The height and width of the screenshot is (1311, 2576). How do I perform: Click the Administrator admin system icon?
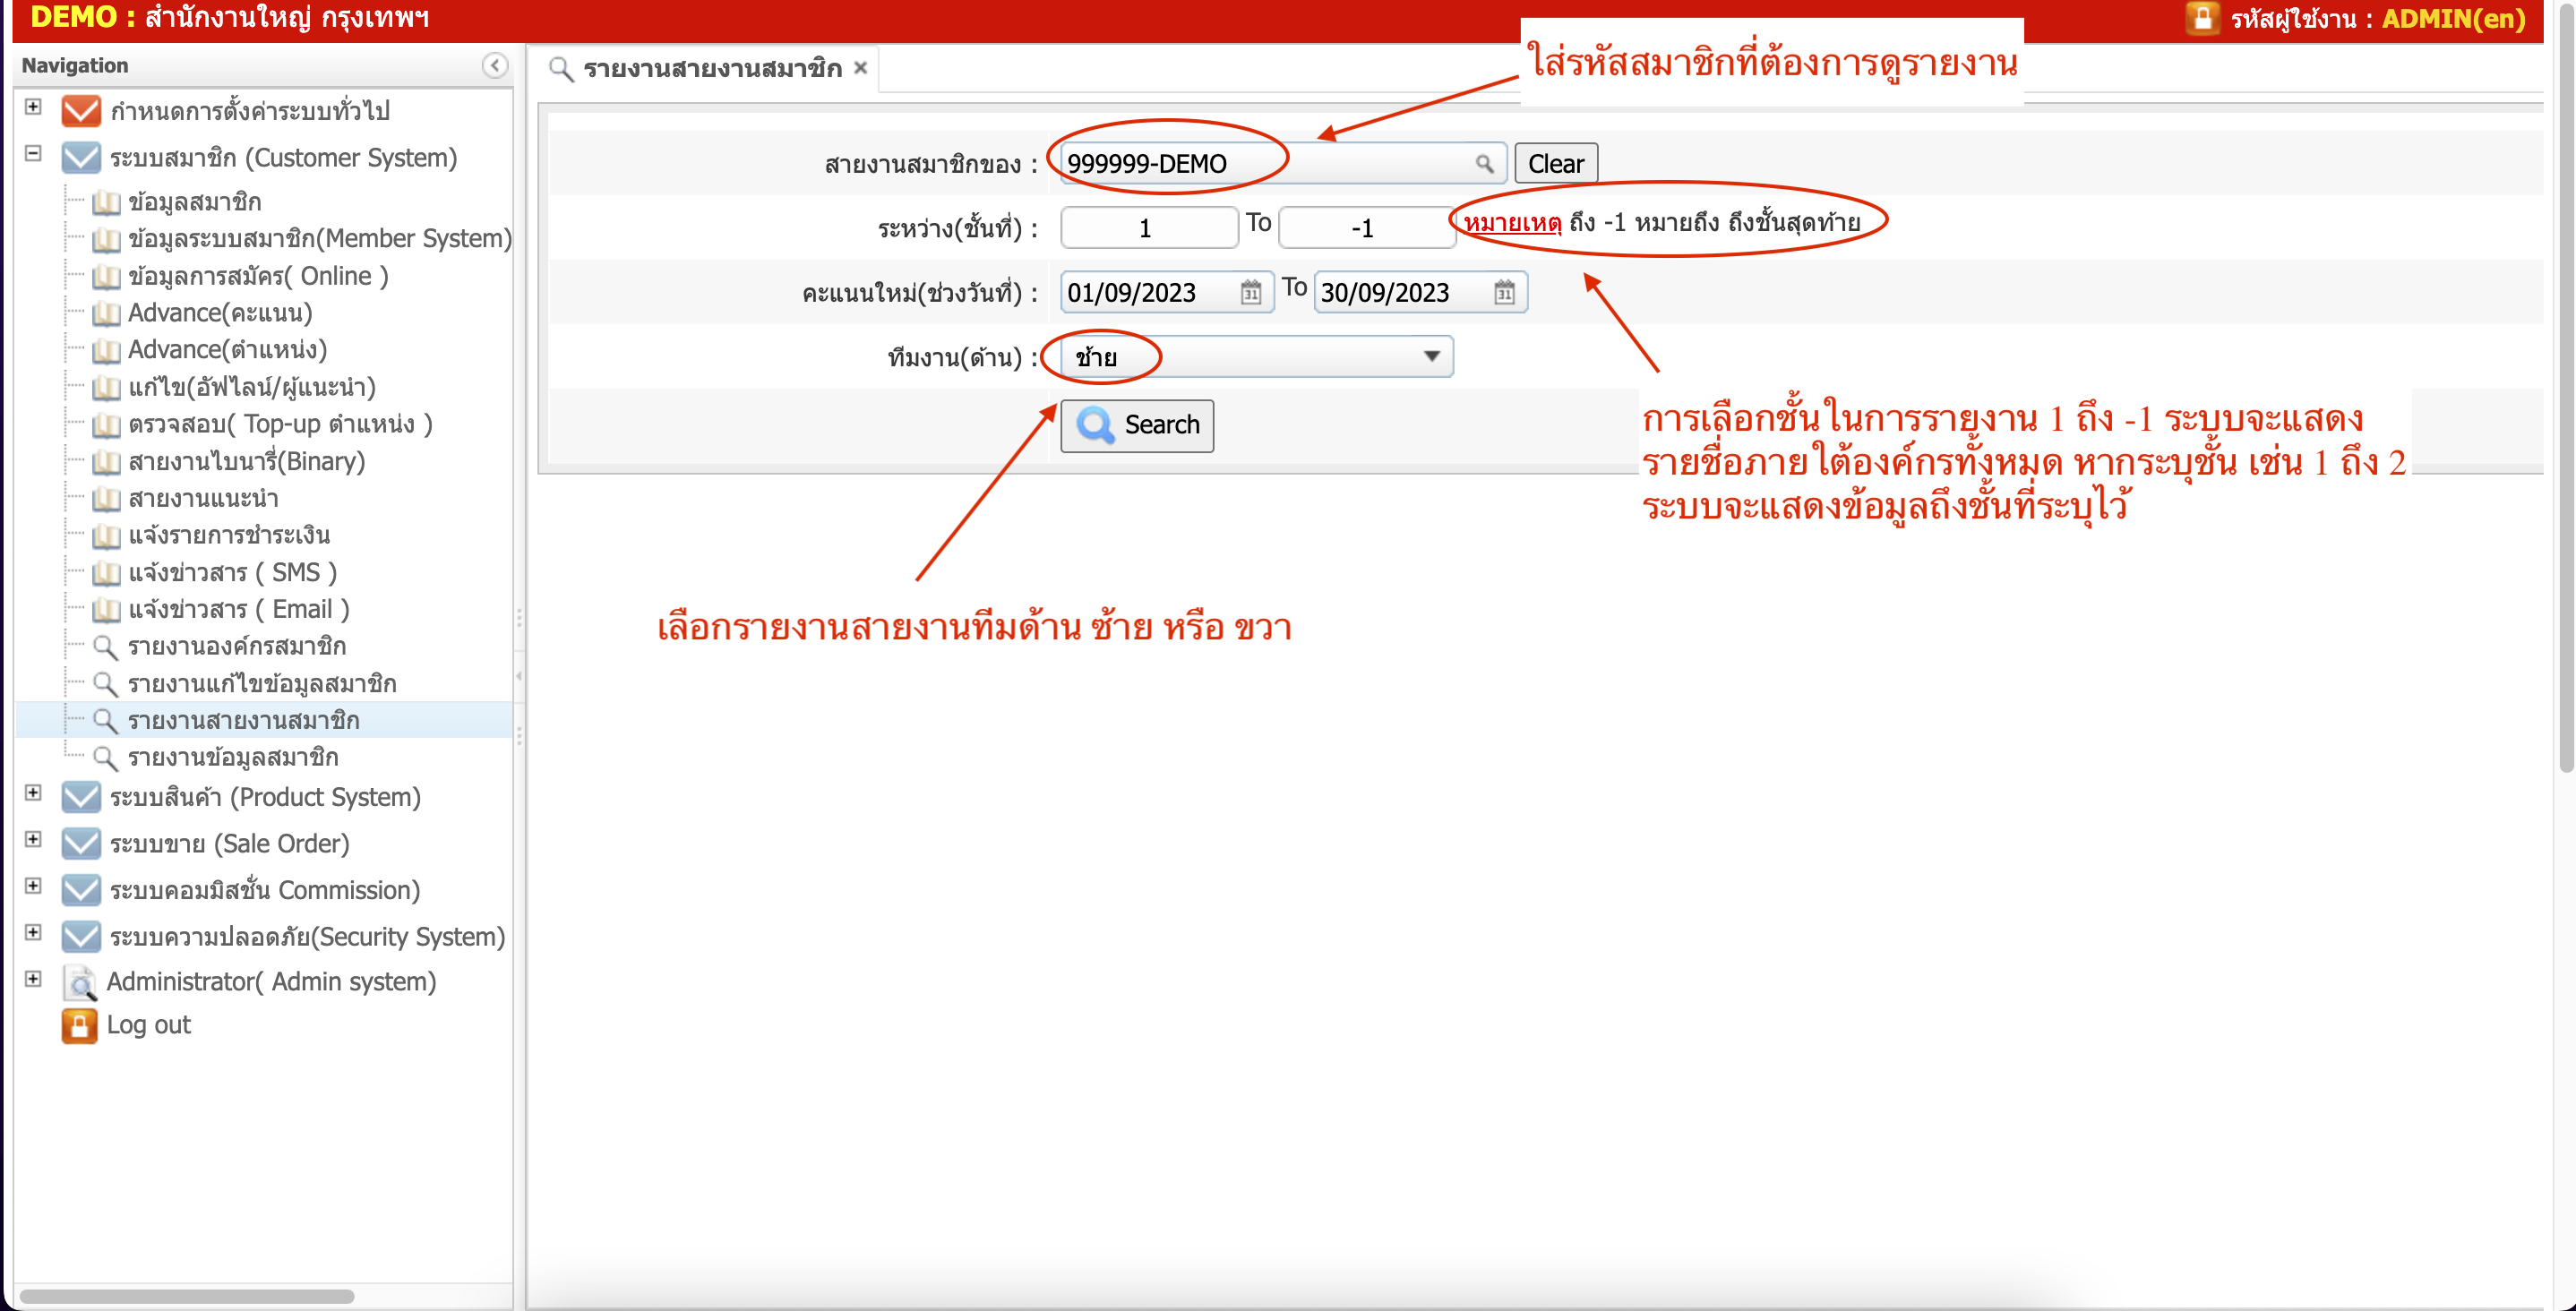tap(80, 982)
